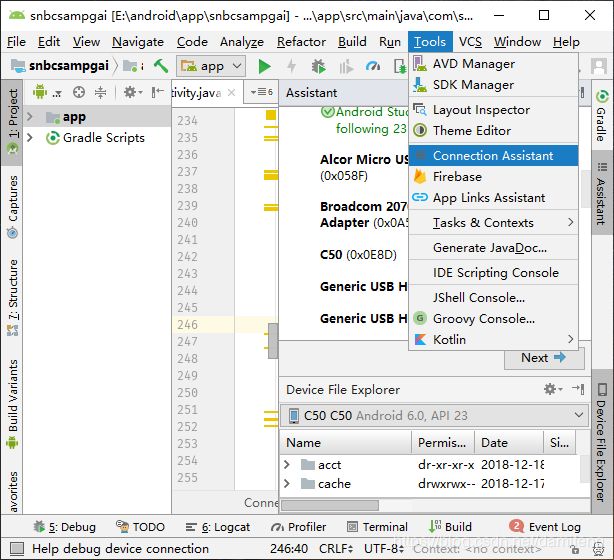The width and height of the screenshot is (614, 560).
Task: Open AVD Manager from Tools menu
Action: tap(493, 64)
